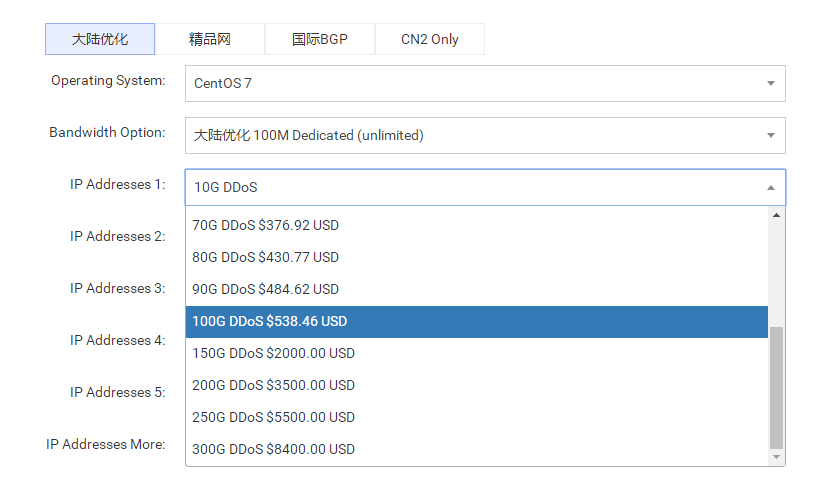Click the dropdown list scroll-down arrow
This screenshot has height=484, width=831.
point(777,457)
